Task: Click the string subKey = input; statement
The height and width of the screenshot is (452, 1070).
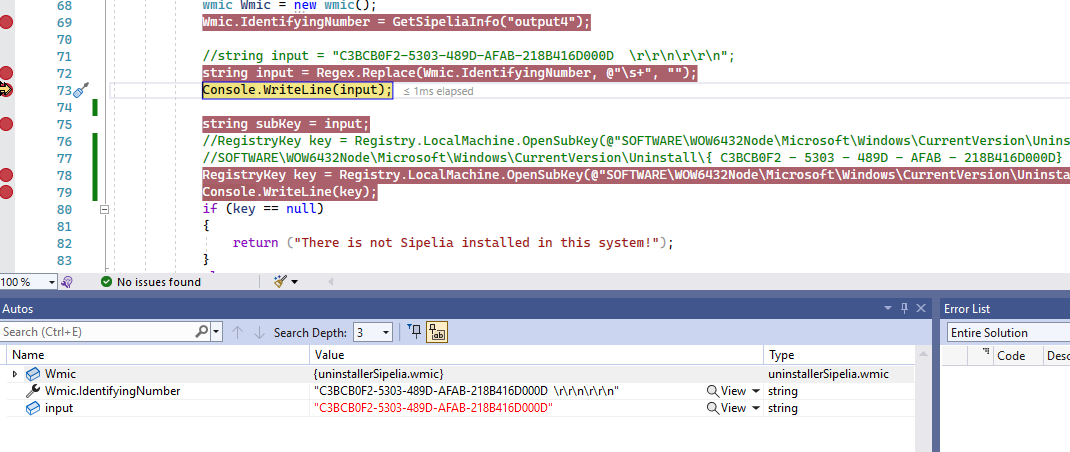Action: tap(286, 124)
